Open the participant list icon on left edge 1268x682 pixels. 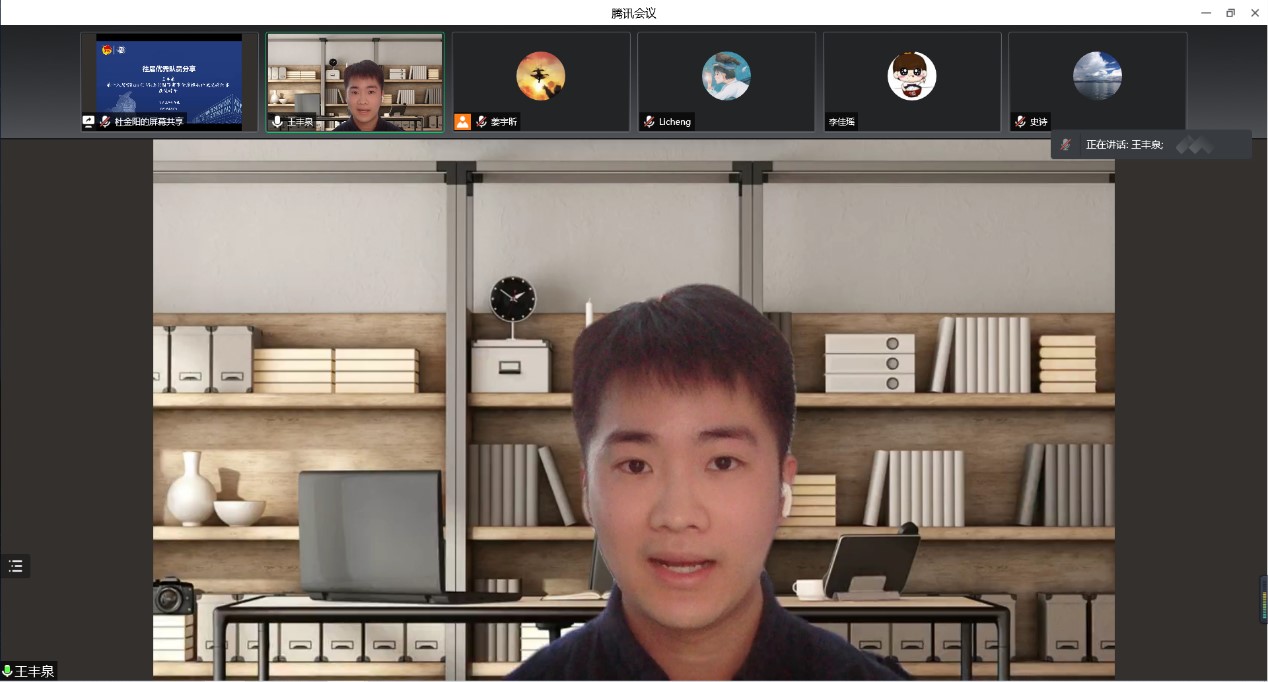pos(15,566)
